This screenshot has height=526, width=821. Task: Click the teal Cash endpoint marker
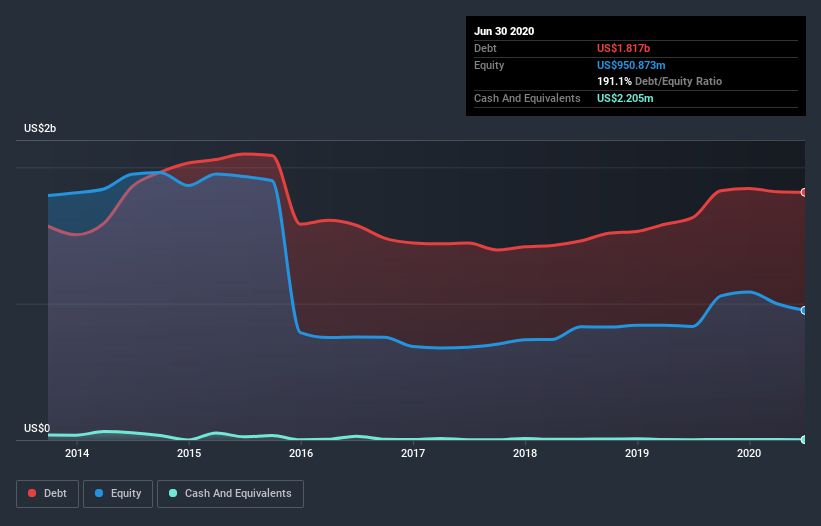tap(804, 440)
